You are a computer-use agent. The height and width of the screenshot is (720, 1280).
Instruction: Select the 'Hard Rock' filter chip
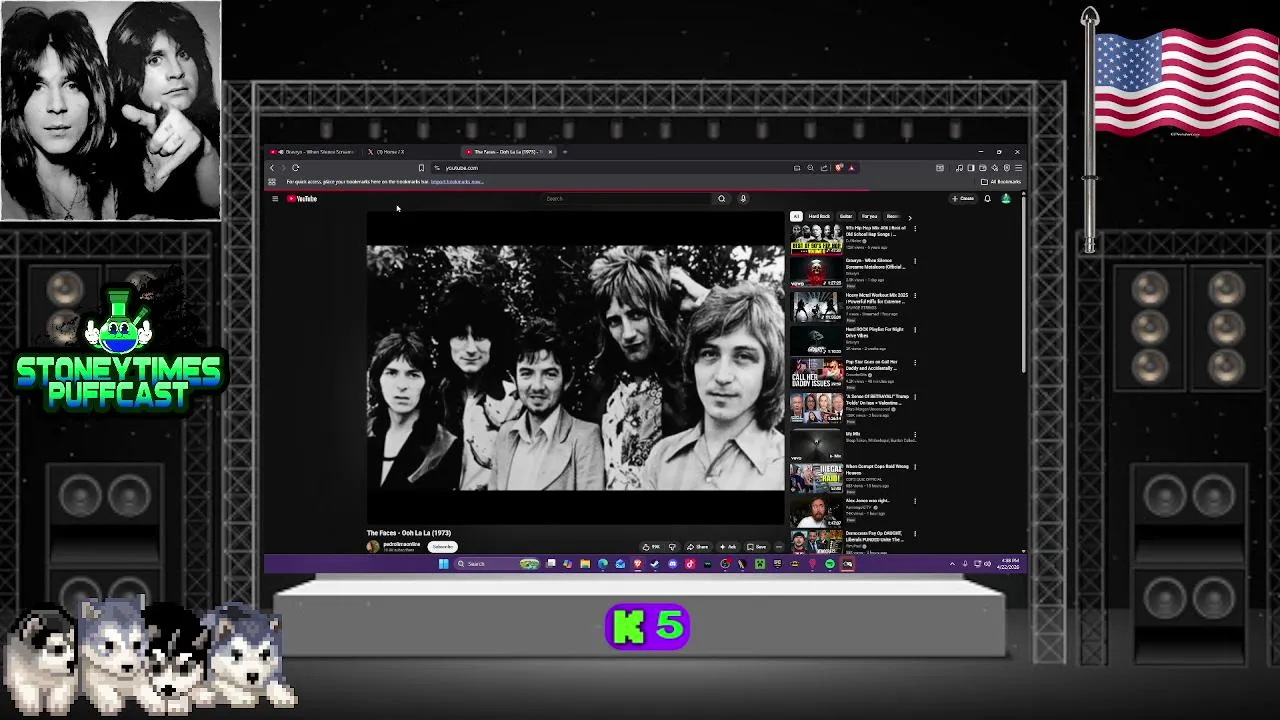(819, 216)
